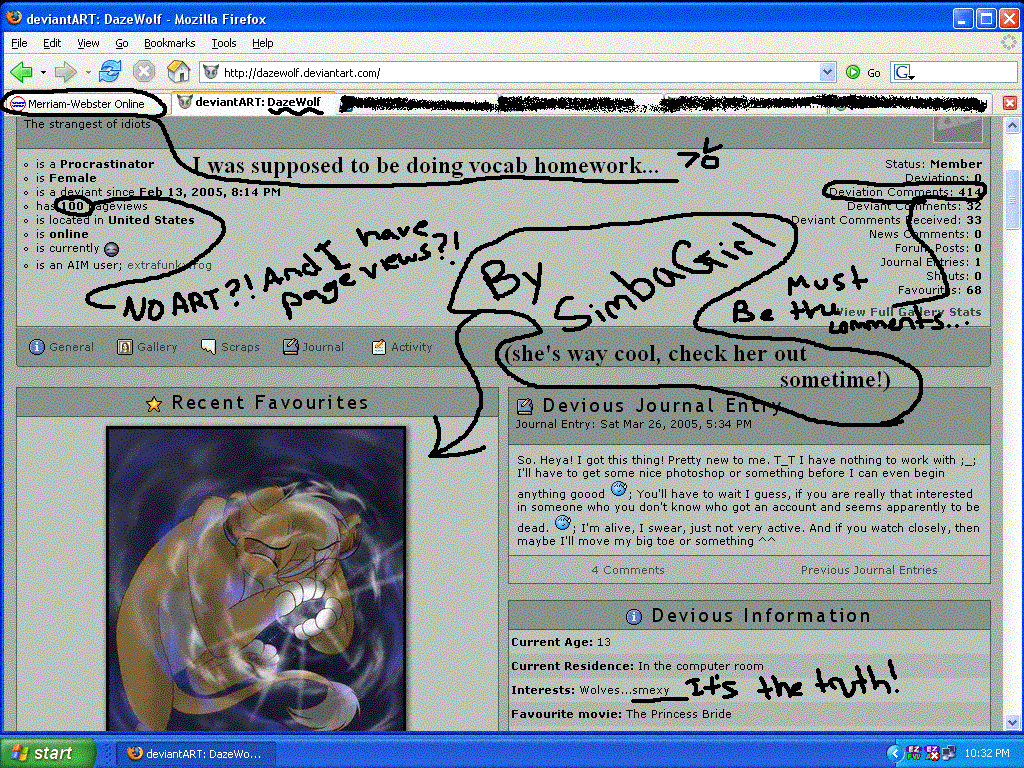This screenshot has height=768, width=1024.
Task: Click the text 'Favourite movie: The Princess Bride'
Action: [x=621, y=714]
